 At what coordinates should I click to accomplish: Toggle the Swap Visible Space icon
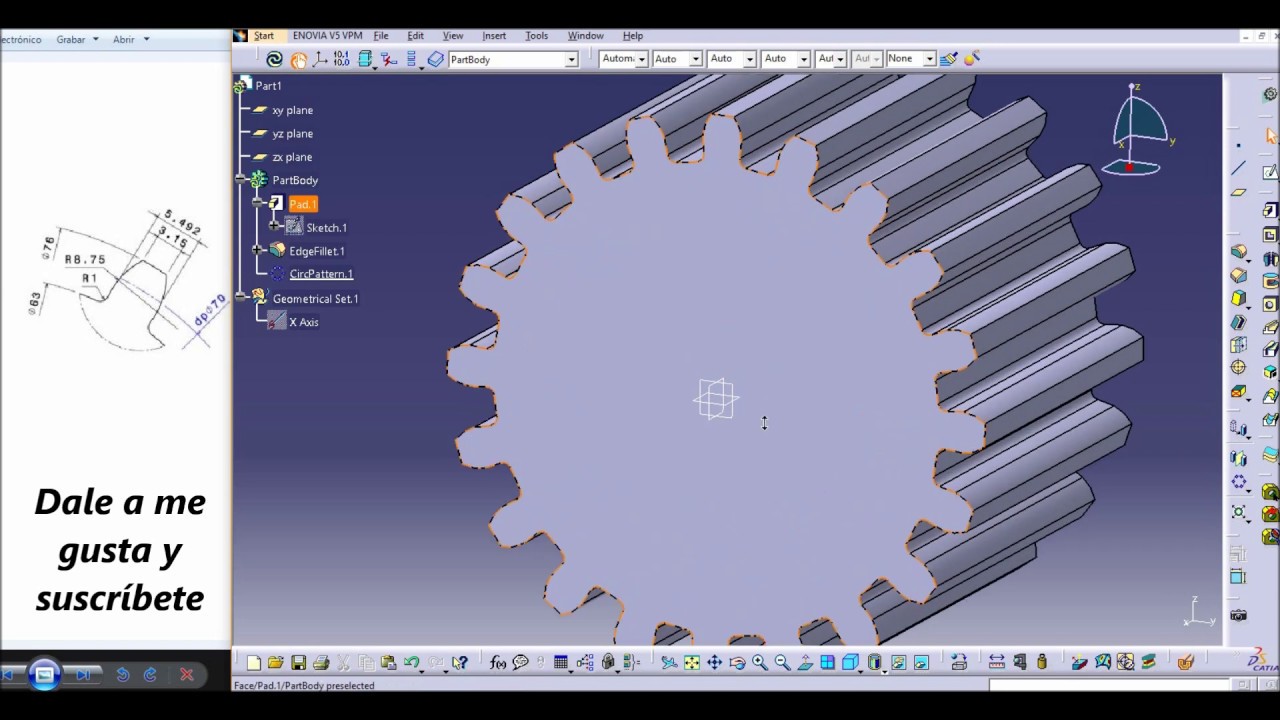(x=921, y=662)
